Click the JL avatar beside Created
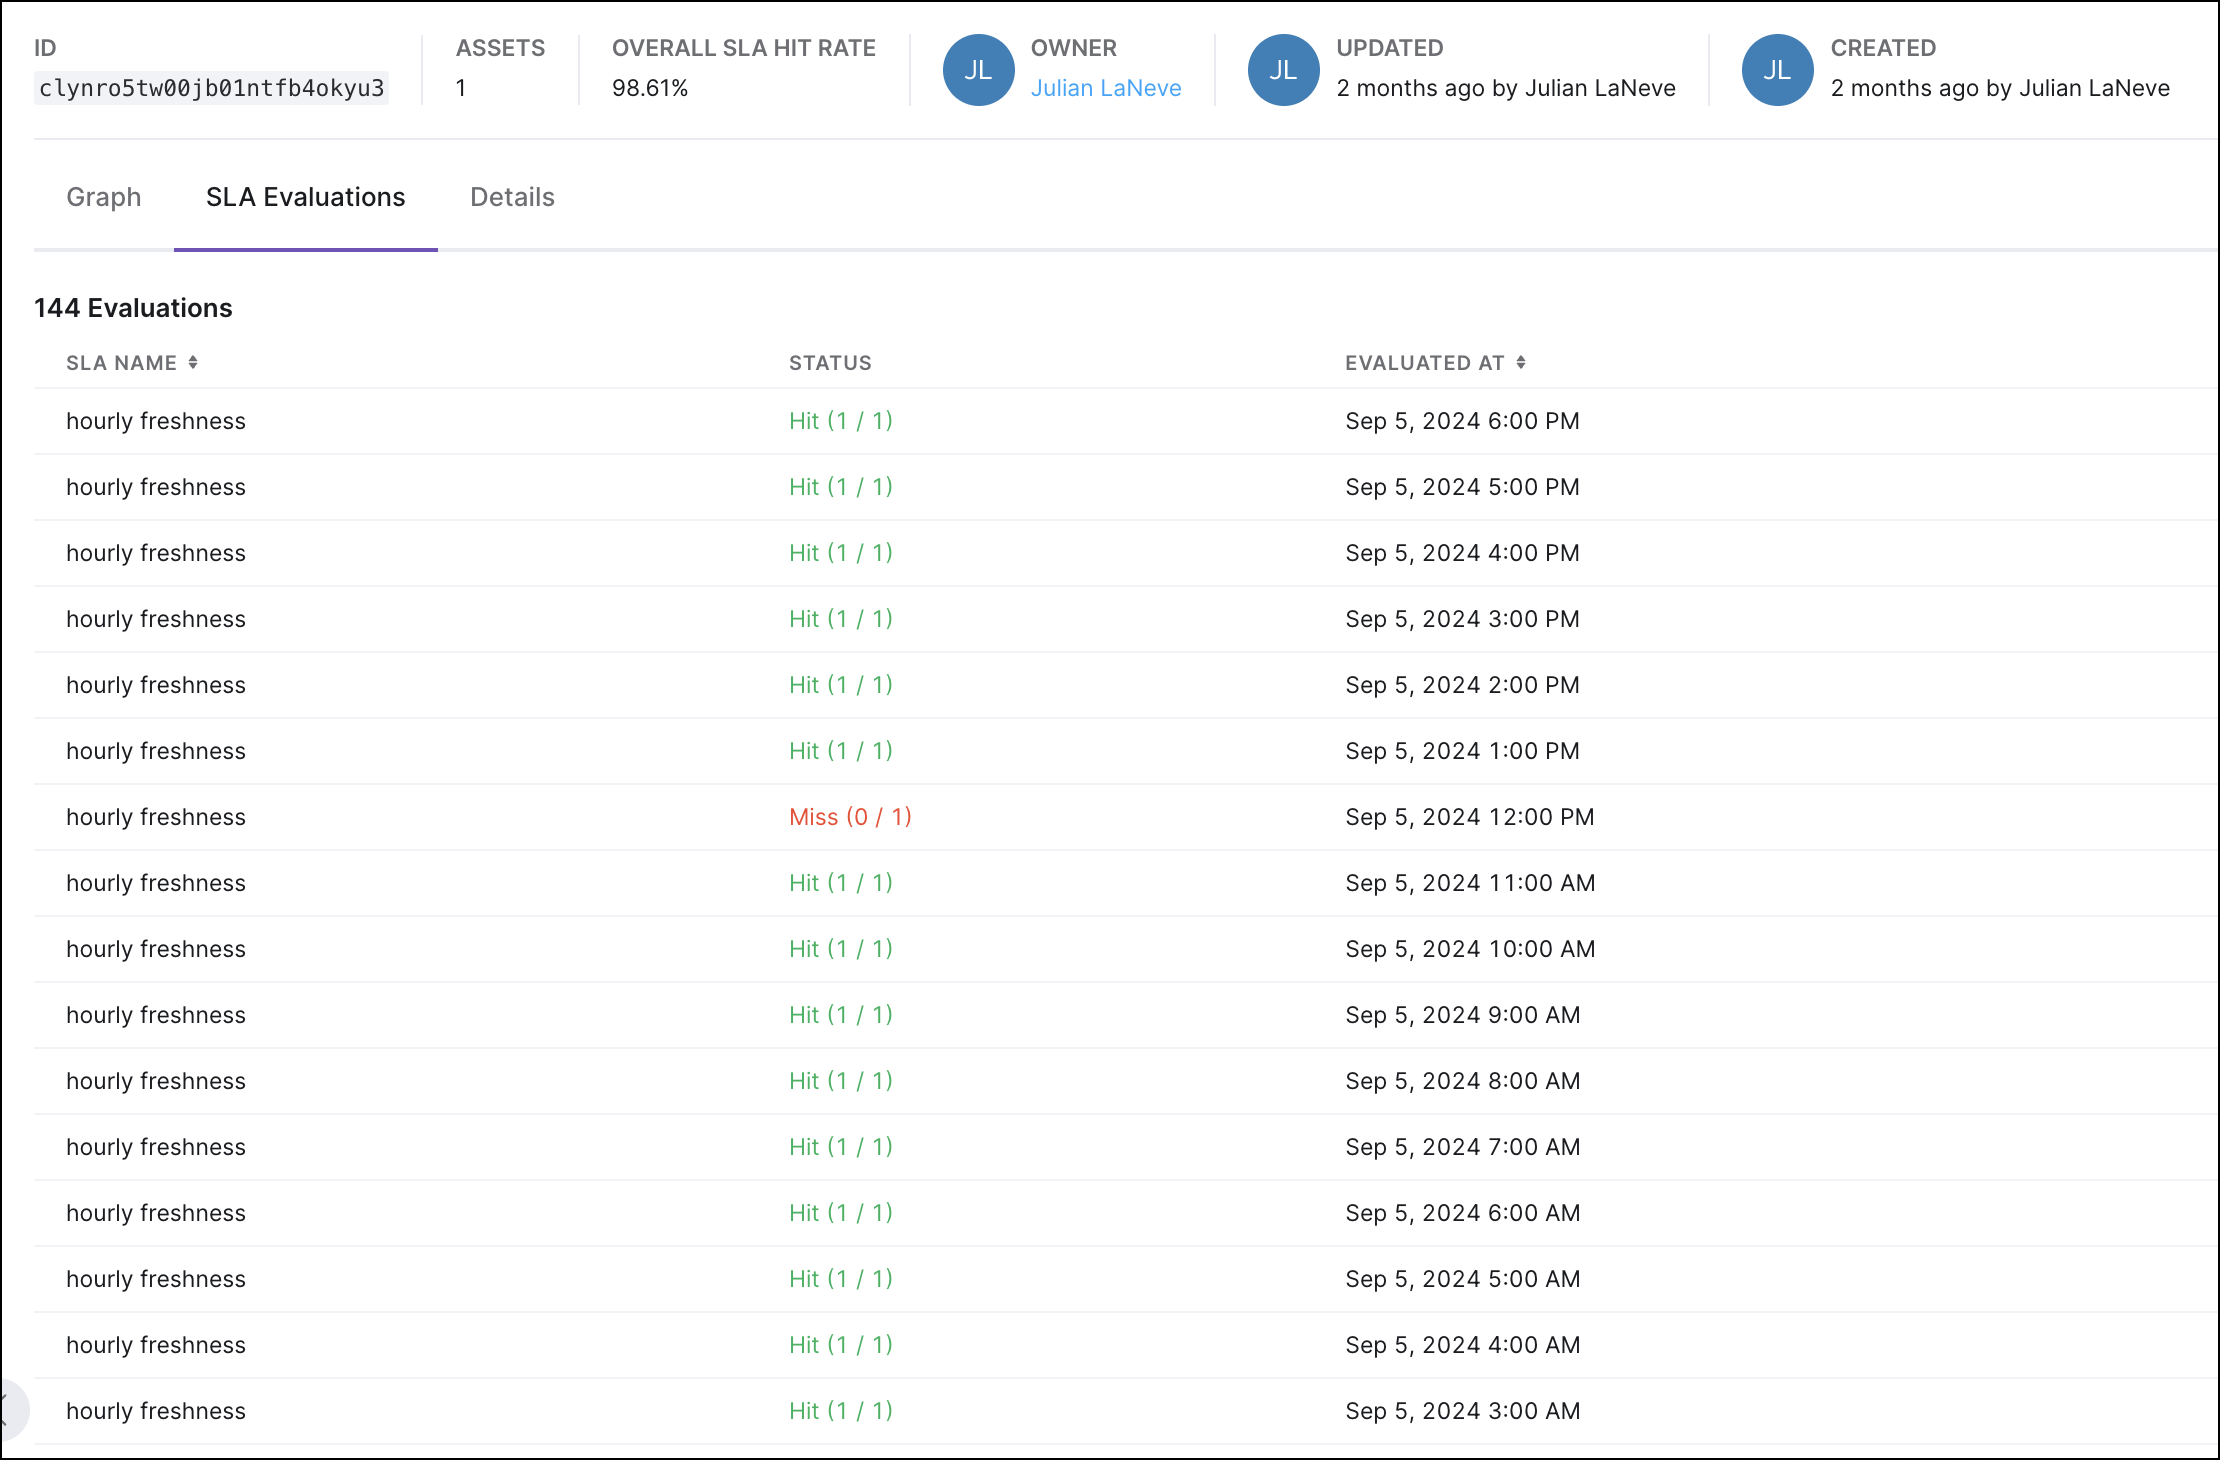2220x1460 pixels. click(x=1777, y=70)
